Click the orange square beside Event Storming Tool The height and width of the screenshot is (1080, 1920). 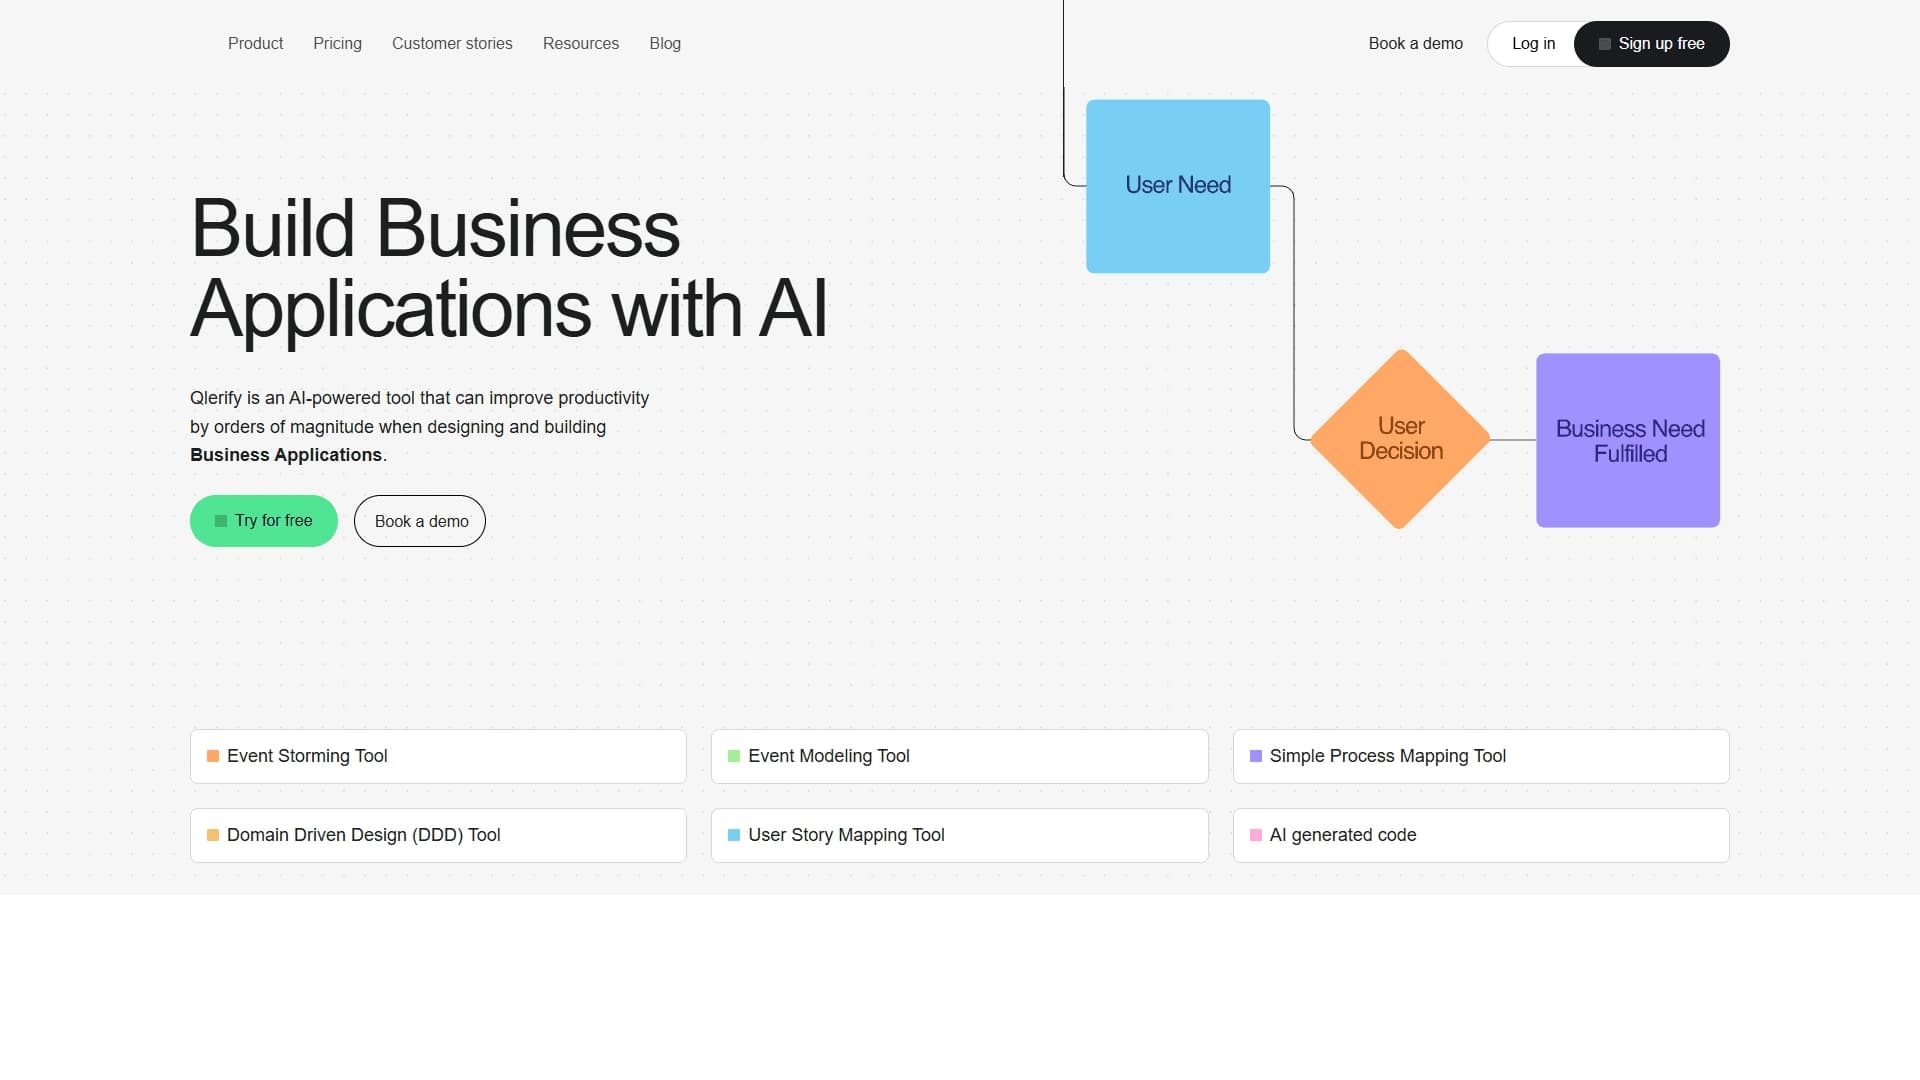point(213,756)
